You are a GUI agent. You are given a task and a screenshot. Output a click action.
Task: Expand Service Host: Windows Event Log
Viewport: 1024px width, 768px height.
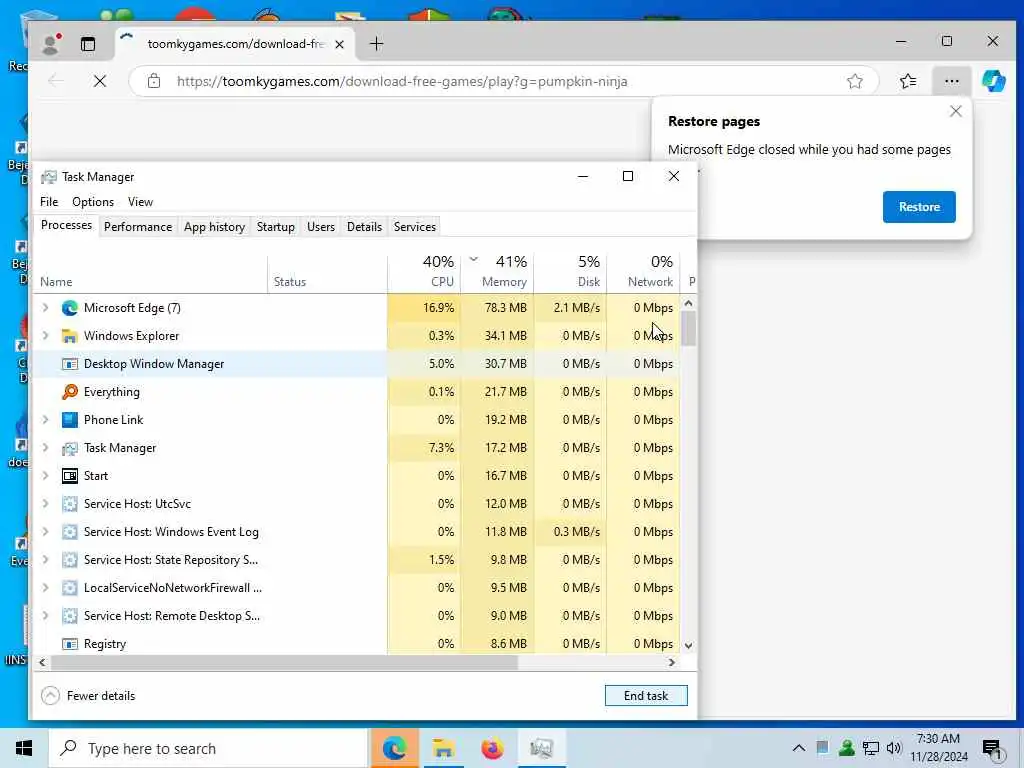(45, 532)
